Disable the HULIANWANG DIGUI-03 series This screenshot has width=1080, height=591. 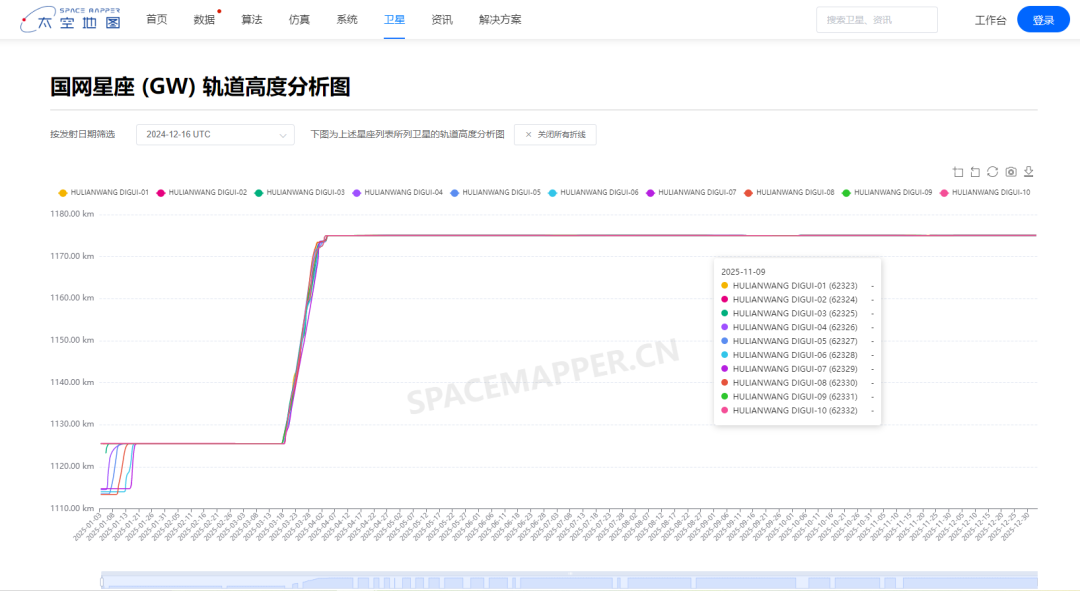(300, 192)
